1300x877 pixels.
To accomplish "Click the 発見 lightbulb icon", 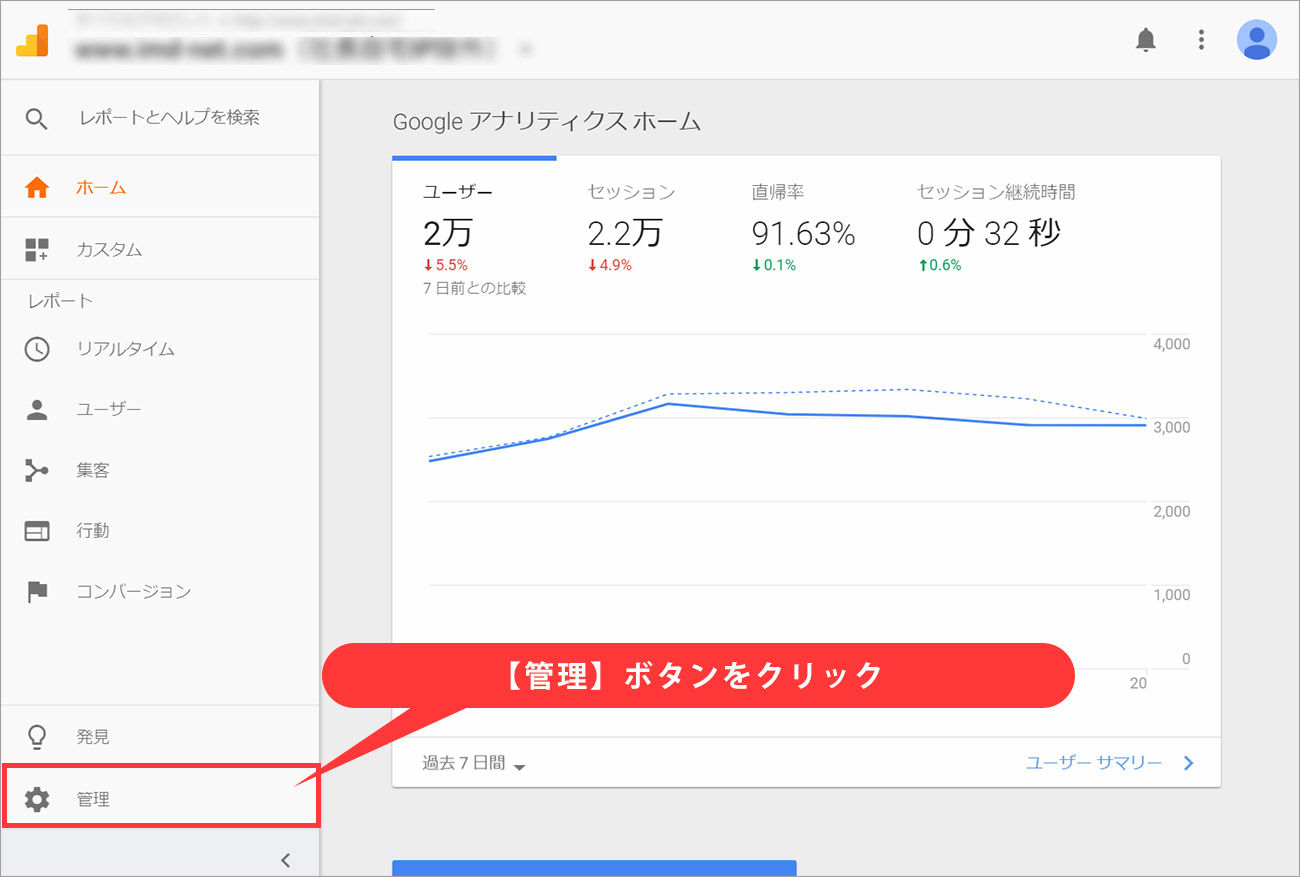I will tap(37, 737).
